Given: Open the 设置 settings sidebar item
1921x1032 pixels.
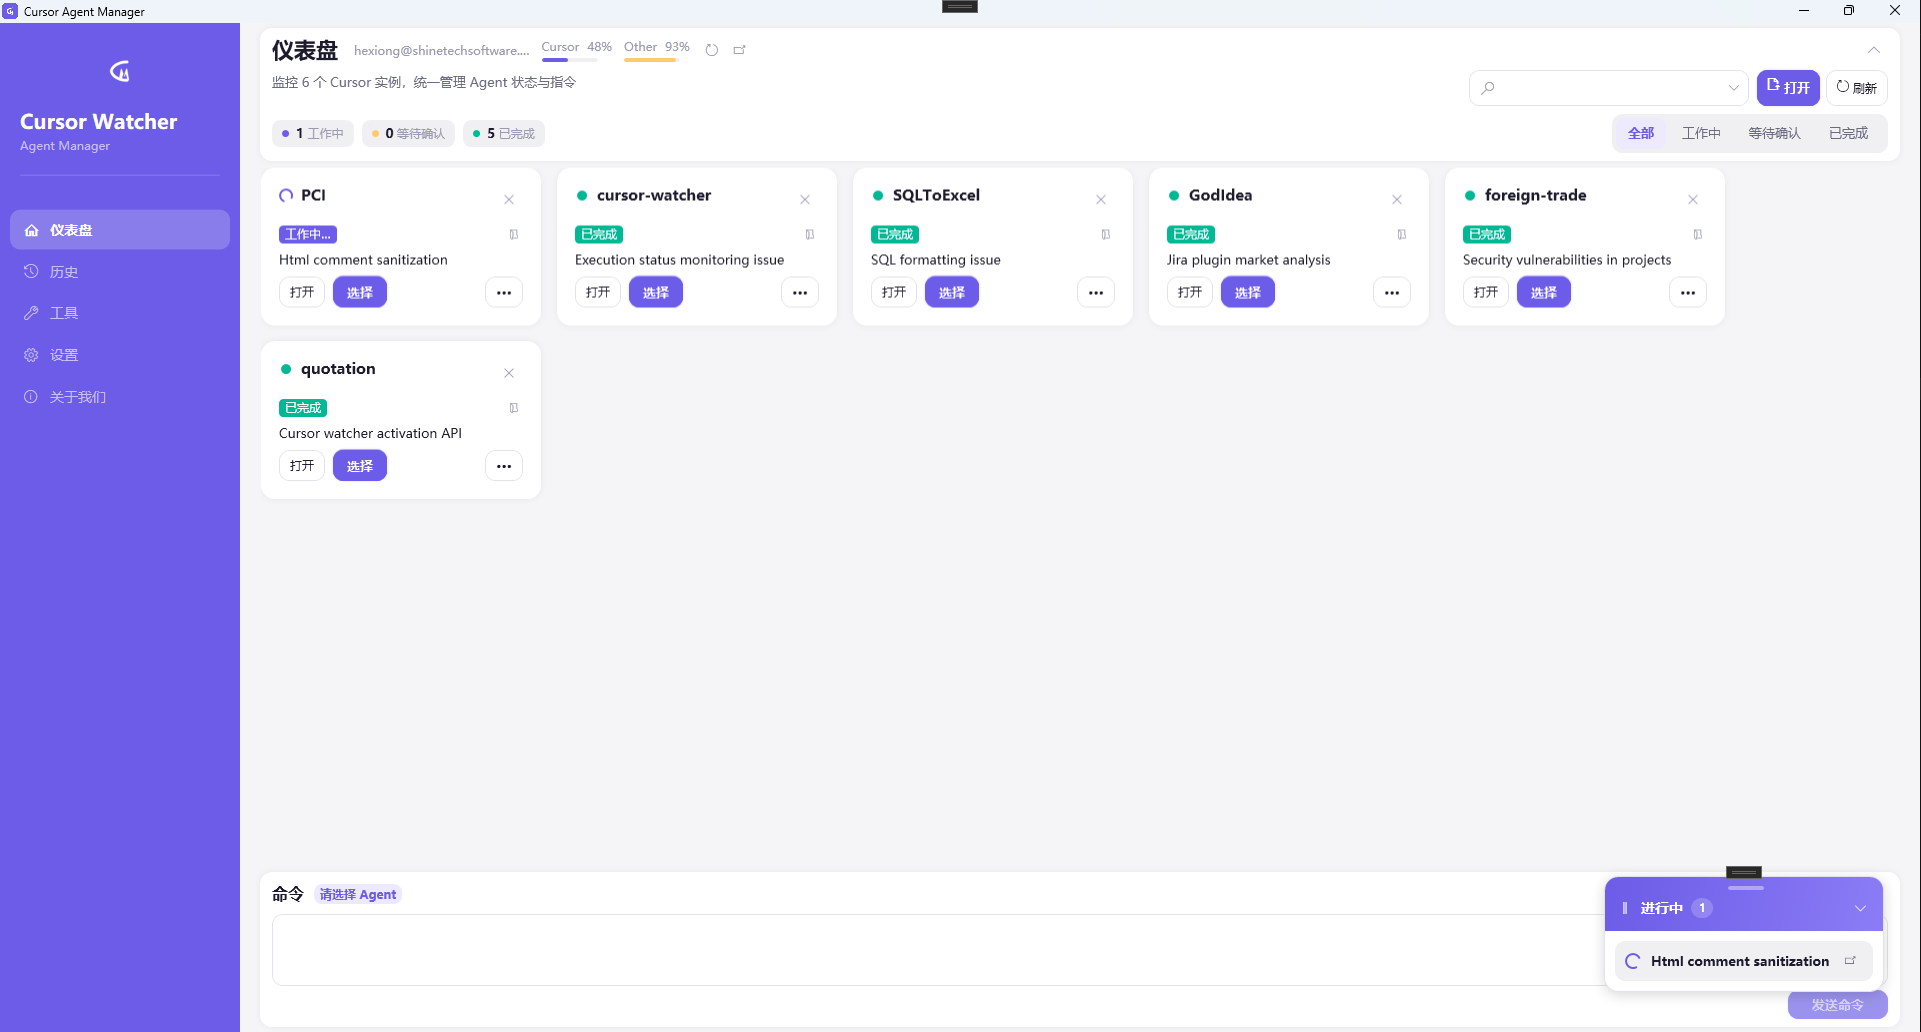Looking at the screenshot, I should pos(120,355).
